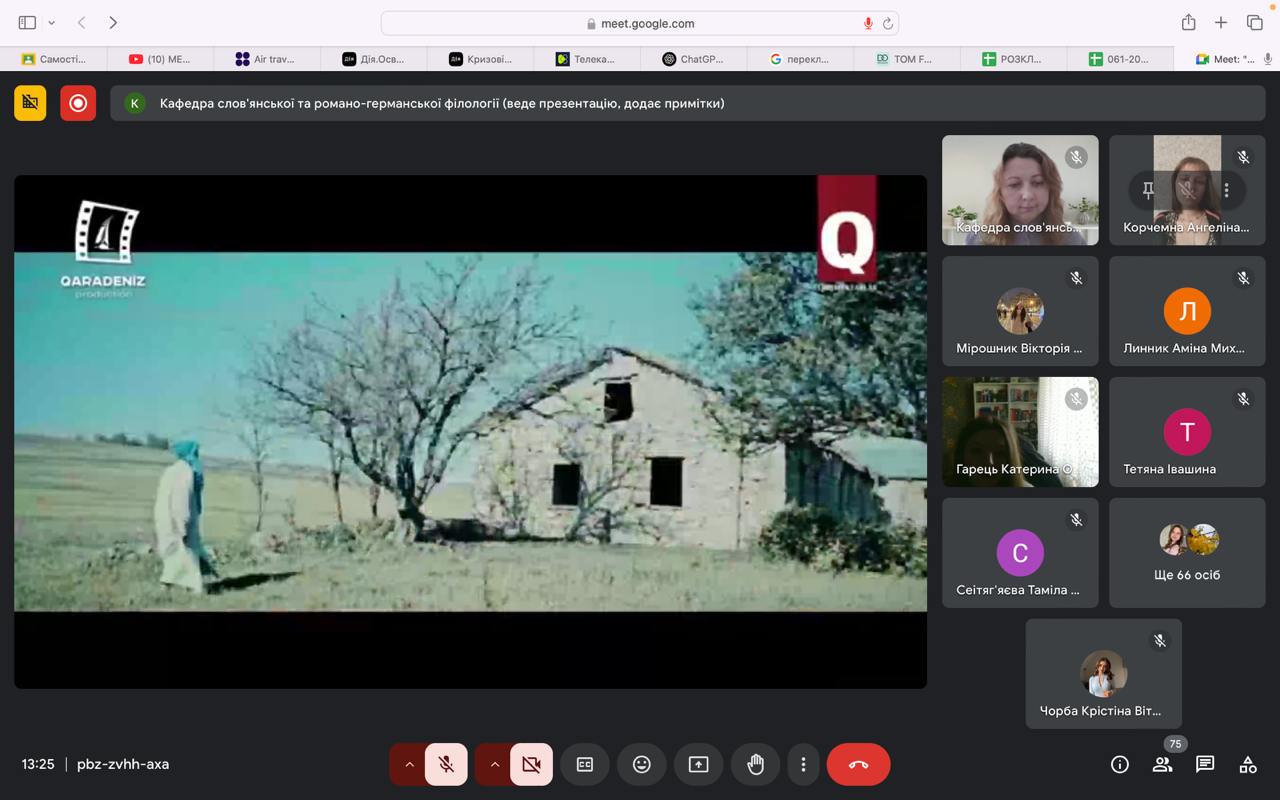Image resolution: width=1280 pixels, height=800 pixels.
Task: Switch to the TOM F... tab
Action: pyautogui.click(x=906, y=59)
